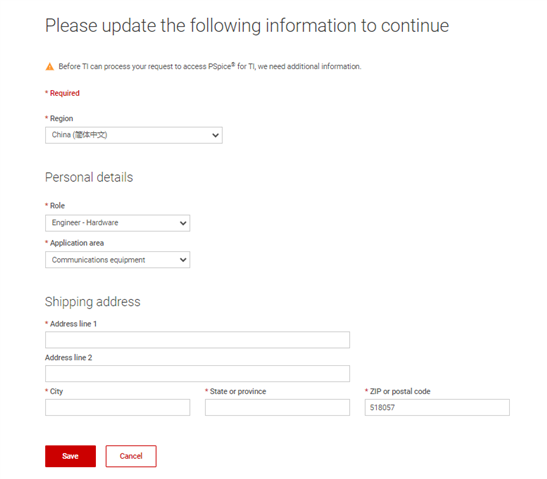Click the Personal details heading
Image resolution: width=547 pixels, height=479 pixels.
(x=89, y=177)
